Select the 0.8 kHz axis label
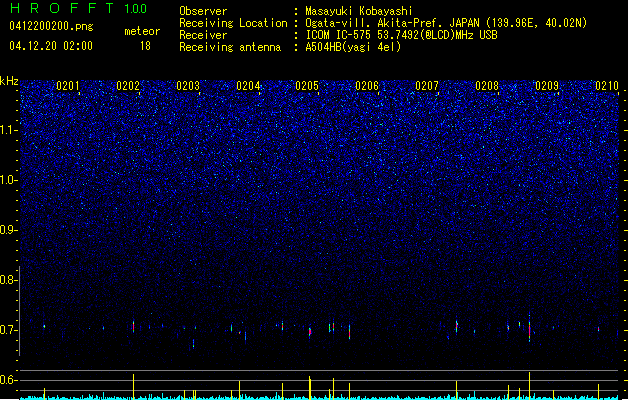 point(9,280)
